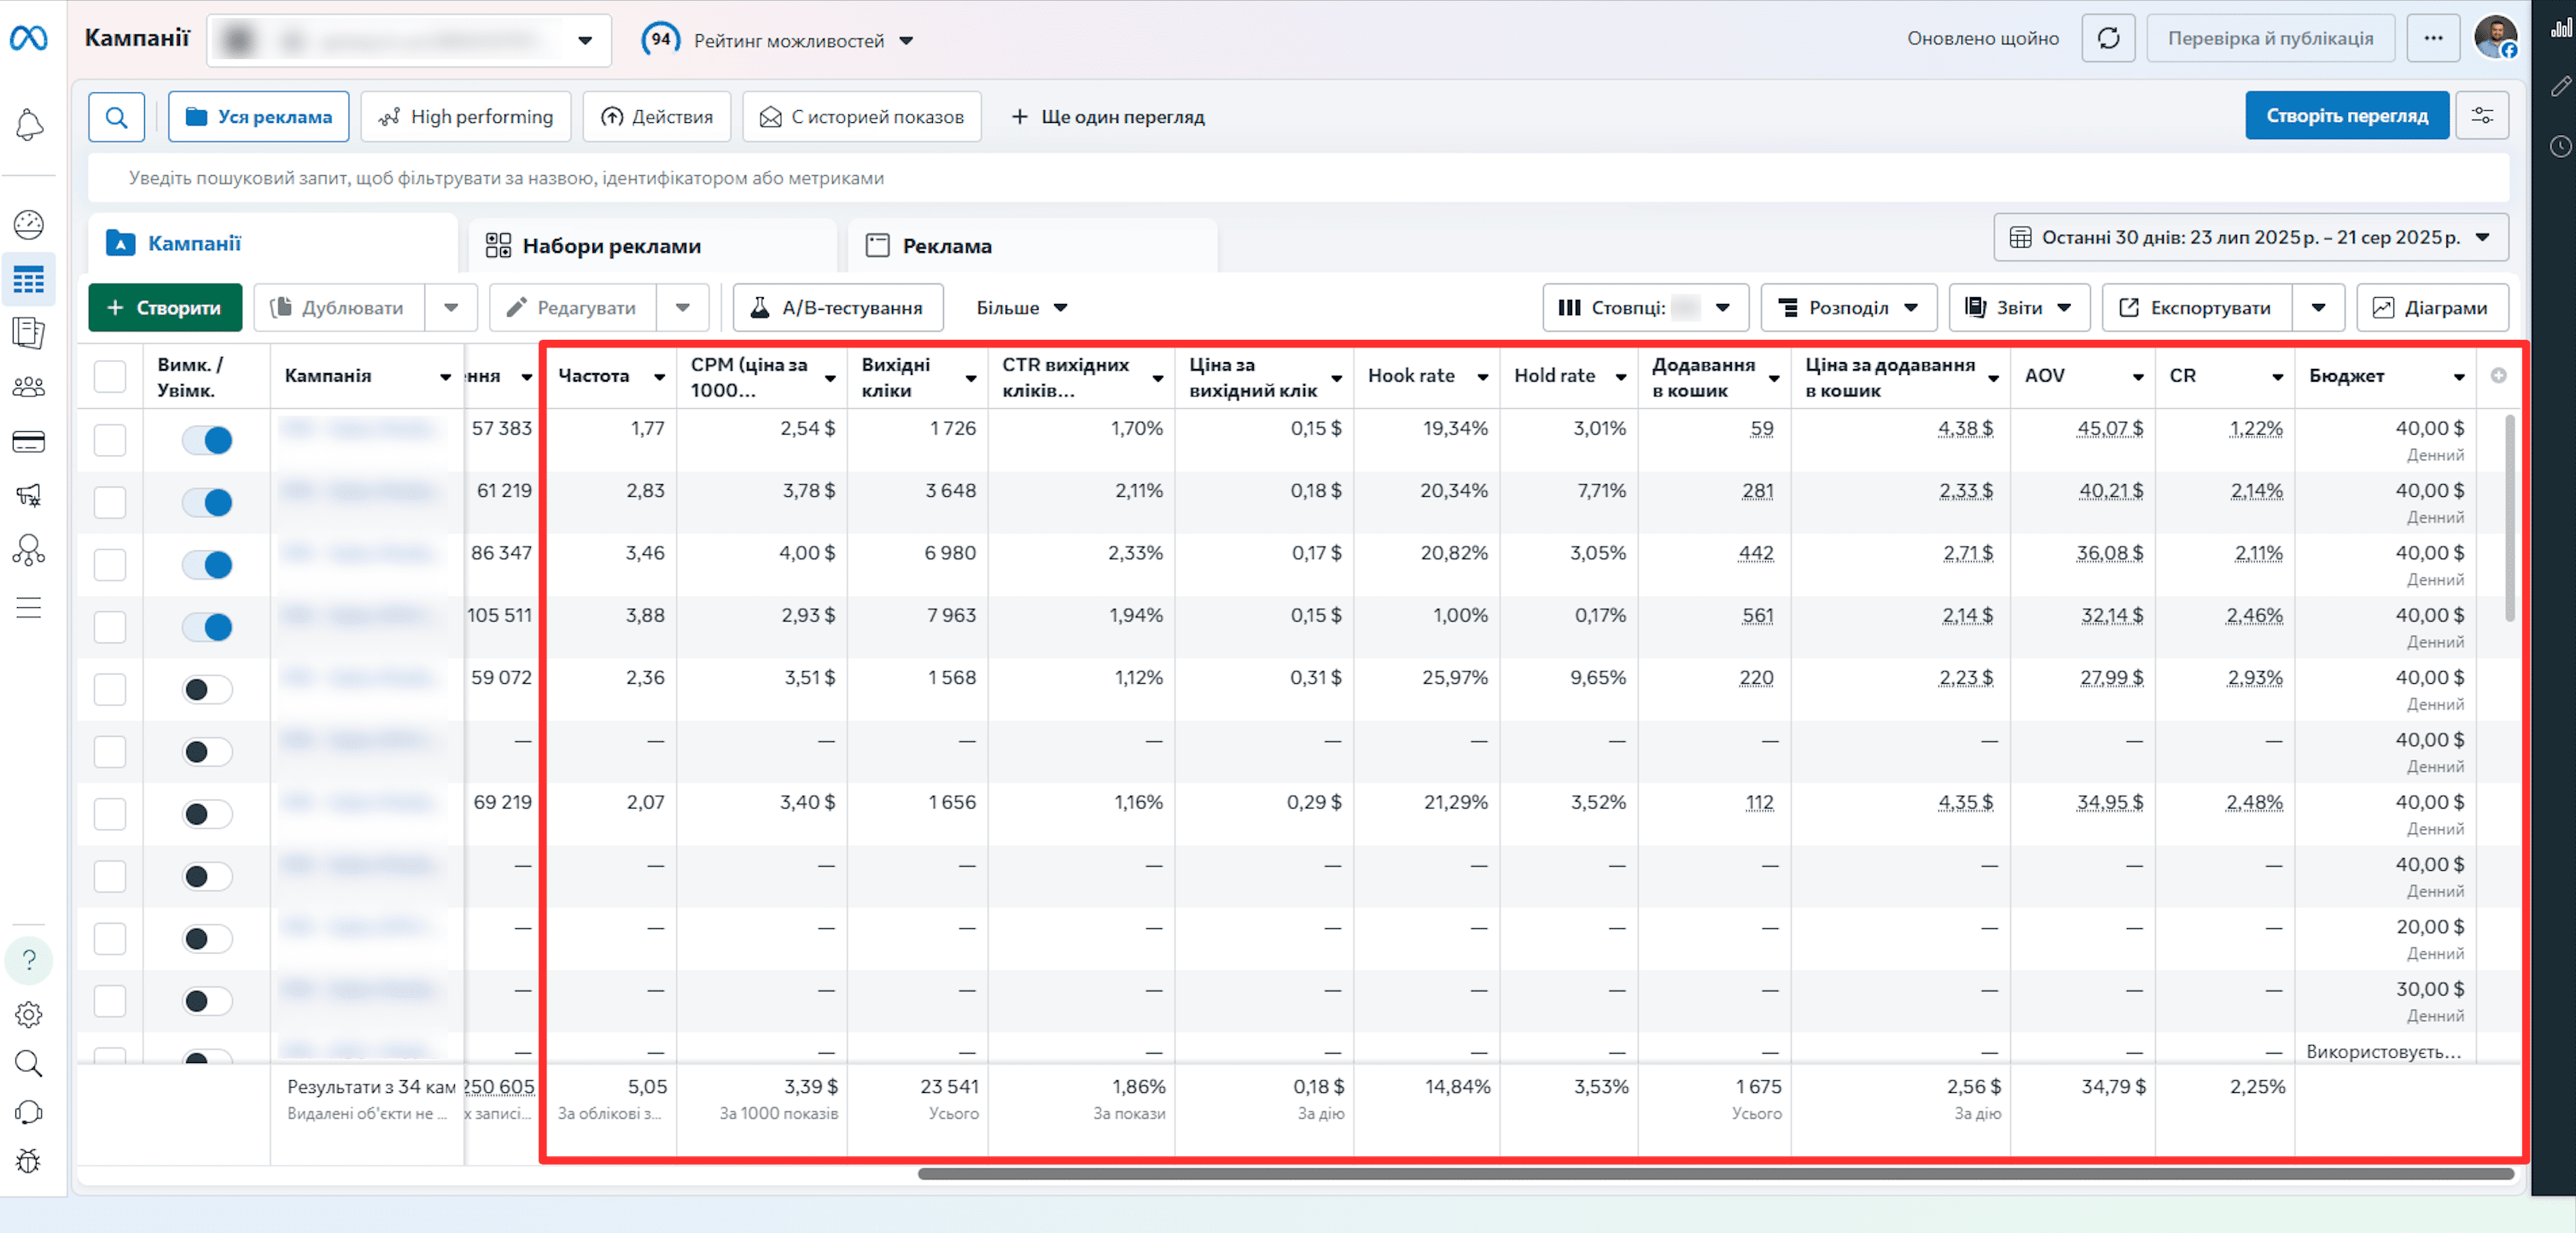
Task: Click the green Створити button
Action: [165, 308]
